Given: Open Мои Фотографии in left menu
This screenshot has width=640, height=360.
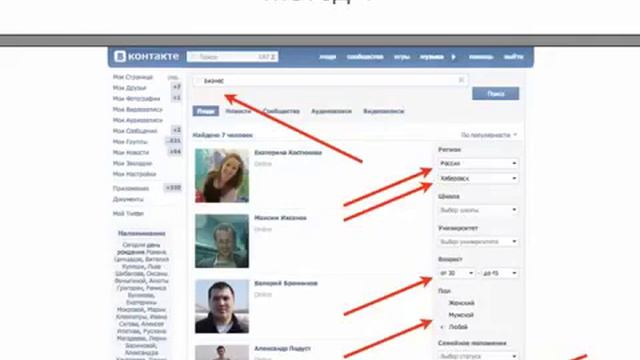Looking at the screenshot, I should [136, 98].
